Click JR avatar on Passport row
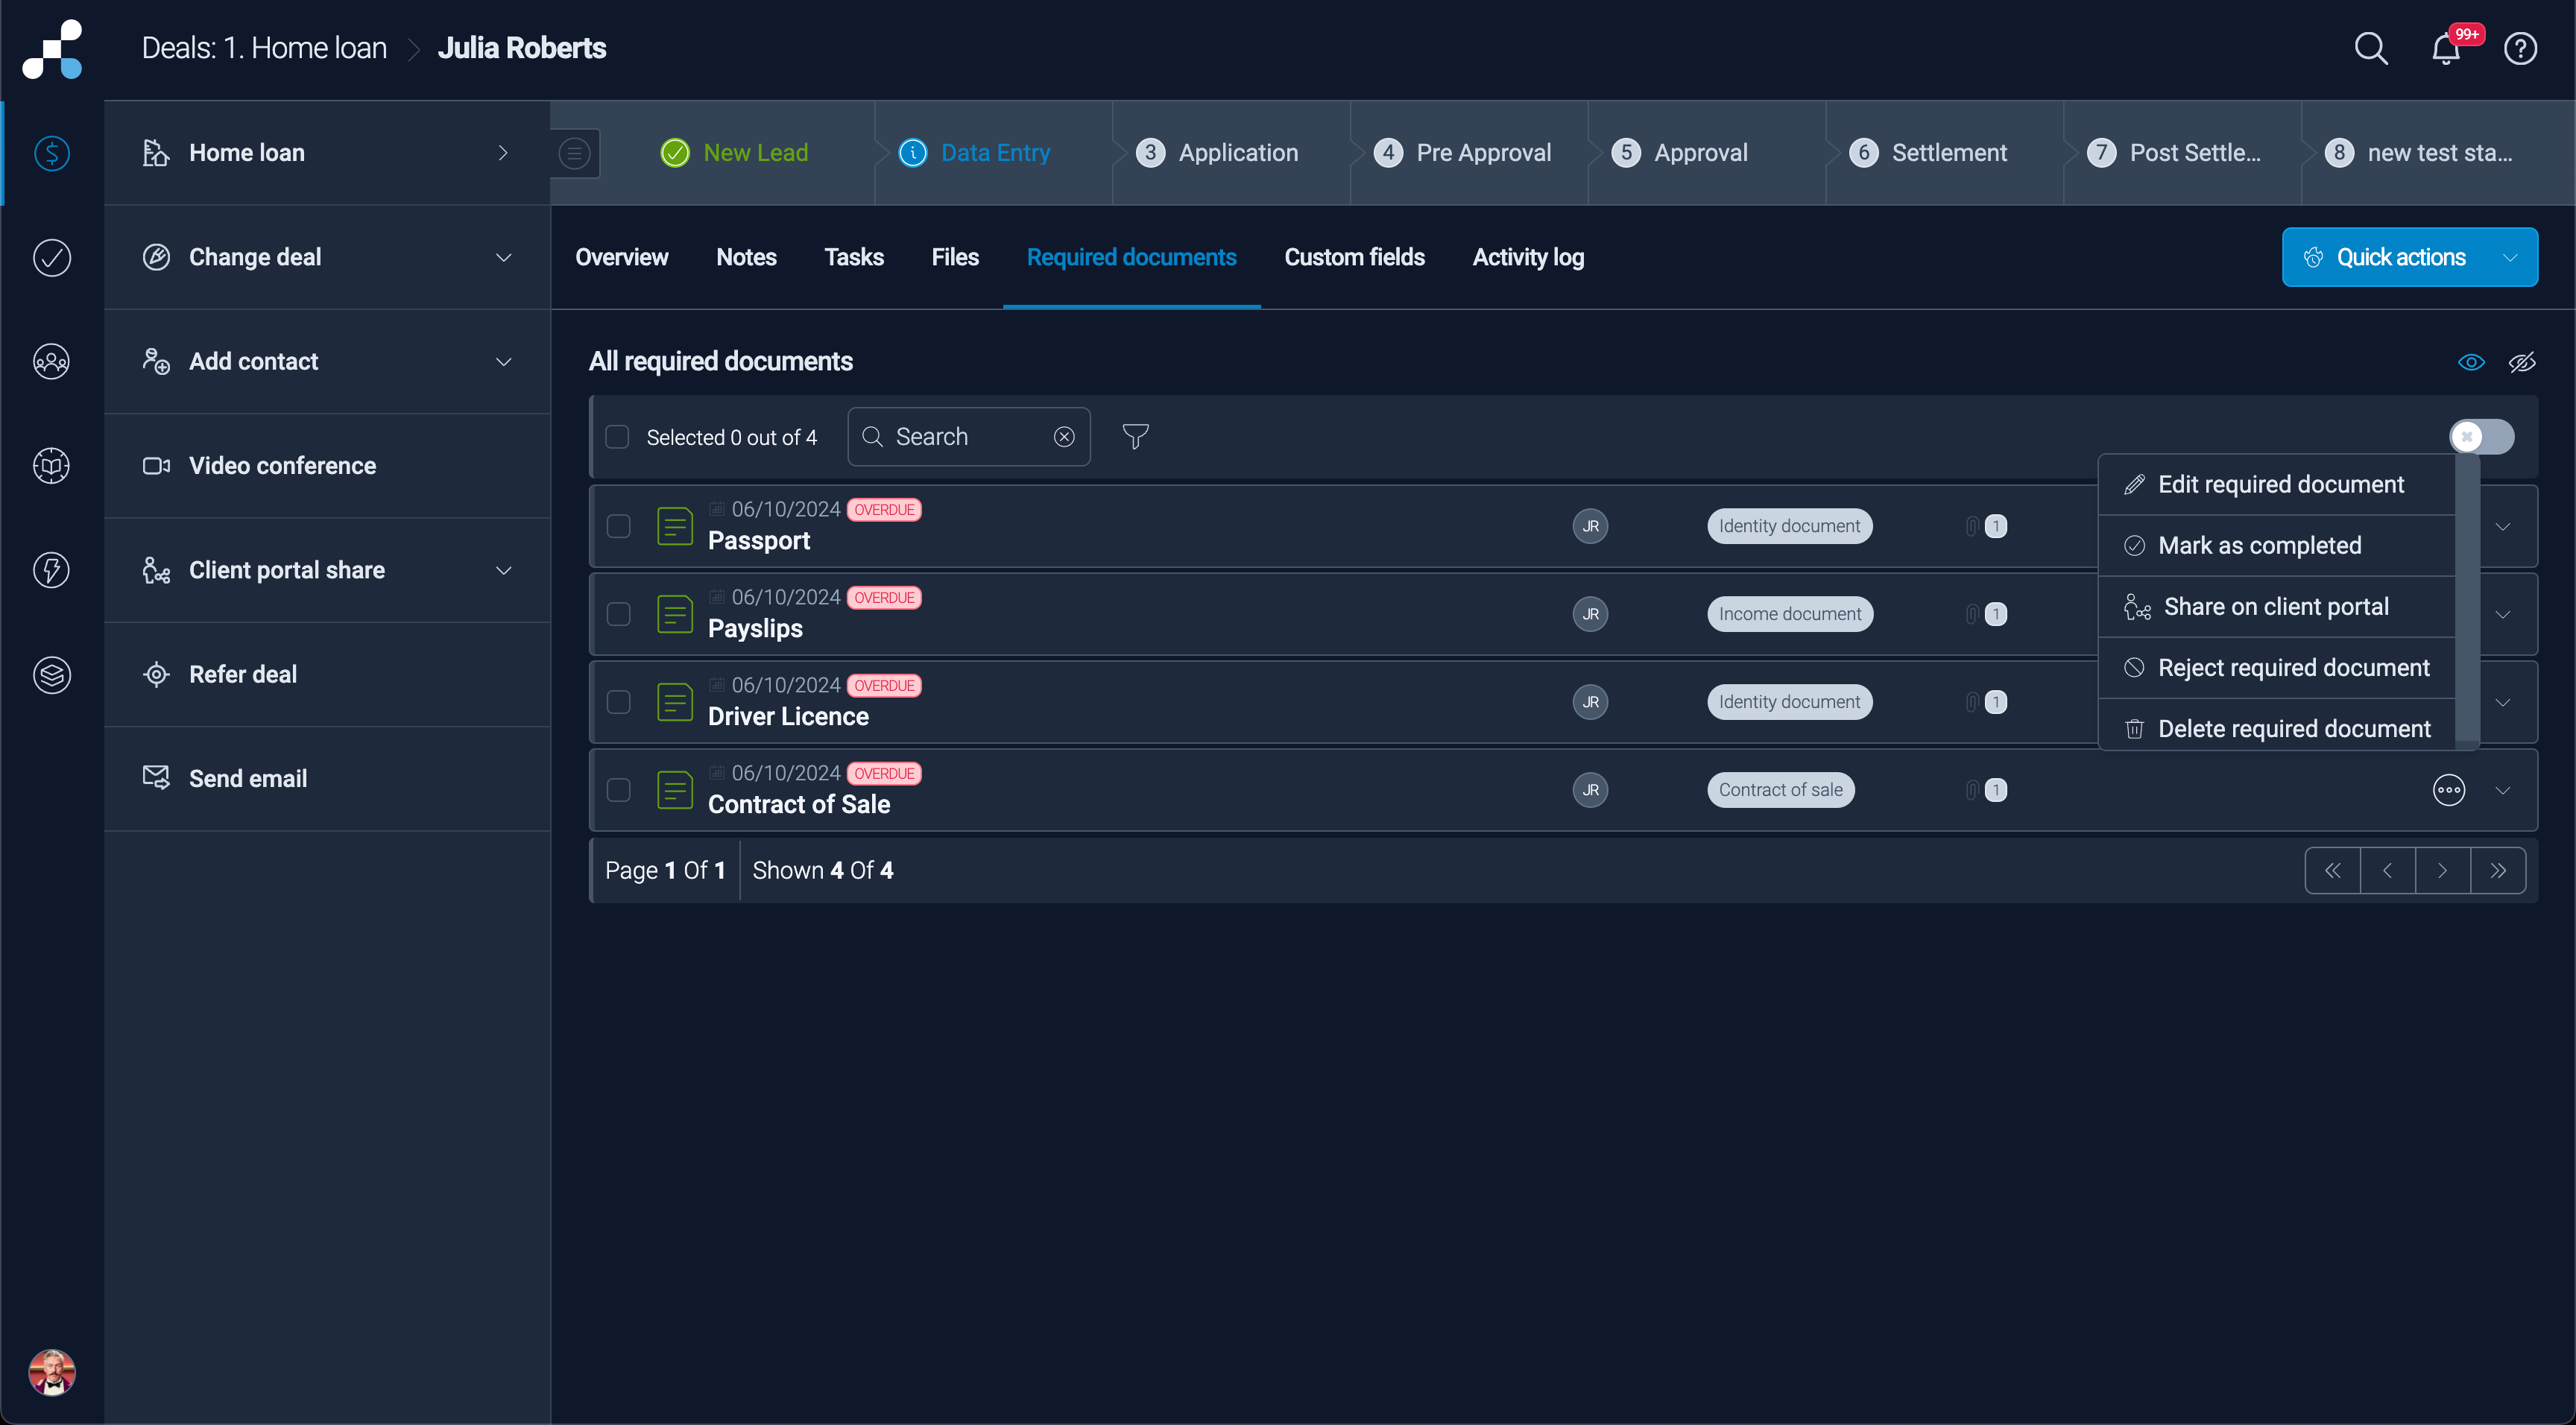This screenshot has width=2576, height=1425. click(x=1590, y=525)
